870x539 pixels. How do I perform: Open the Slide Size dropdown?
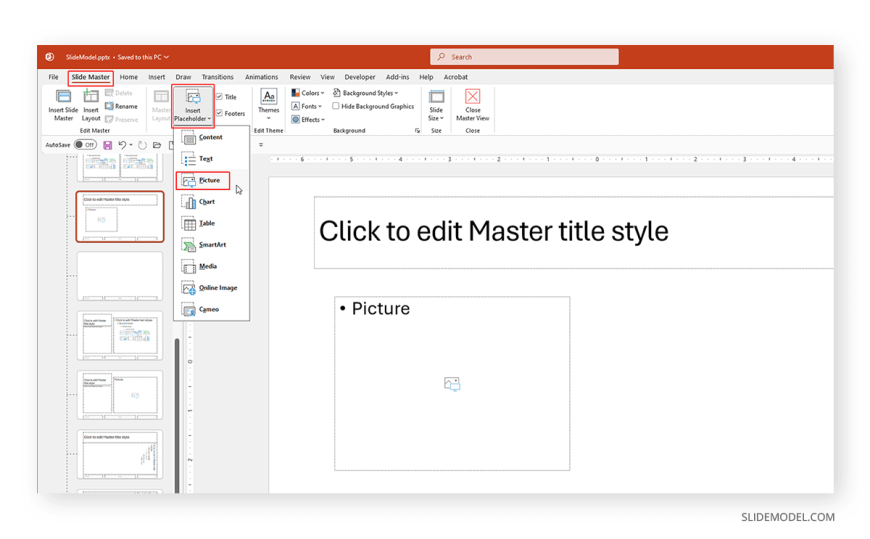point(436,105)
